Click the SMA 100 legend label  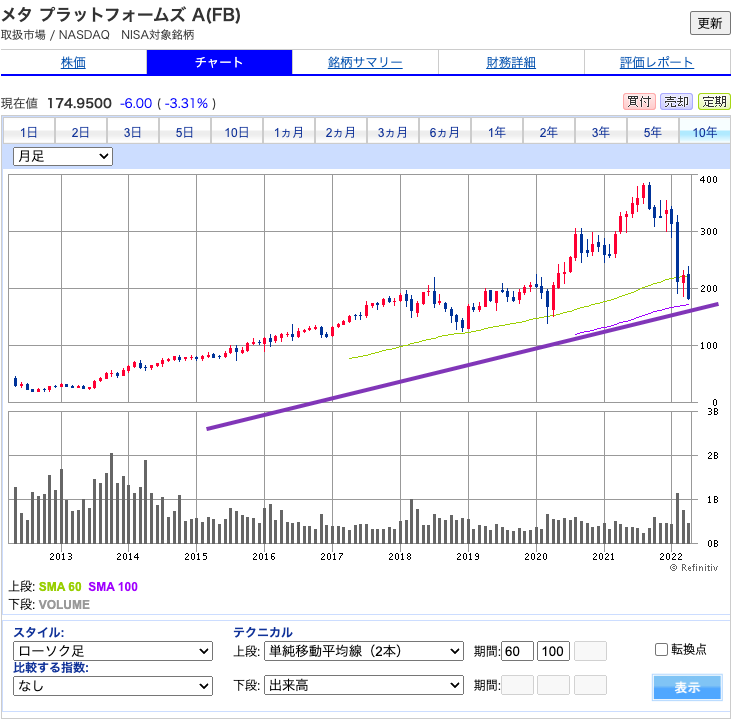point(113,586)
